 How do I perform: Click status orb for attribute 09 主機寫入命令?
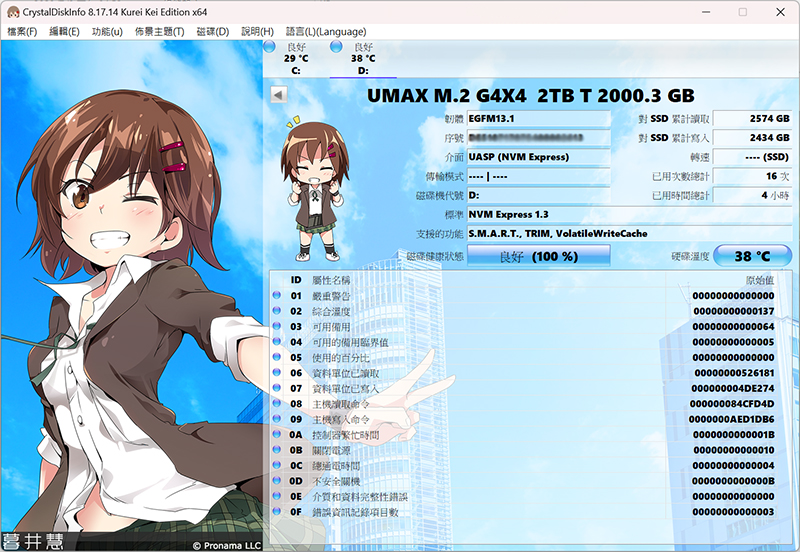click(x=277, y=418)
